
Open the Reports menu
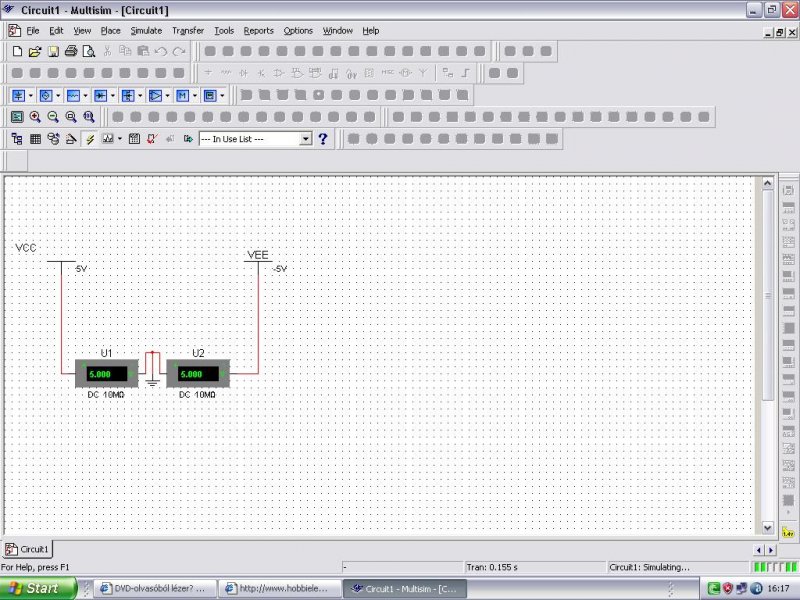click(x=259, y=31)
